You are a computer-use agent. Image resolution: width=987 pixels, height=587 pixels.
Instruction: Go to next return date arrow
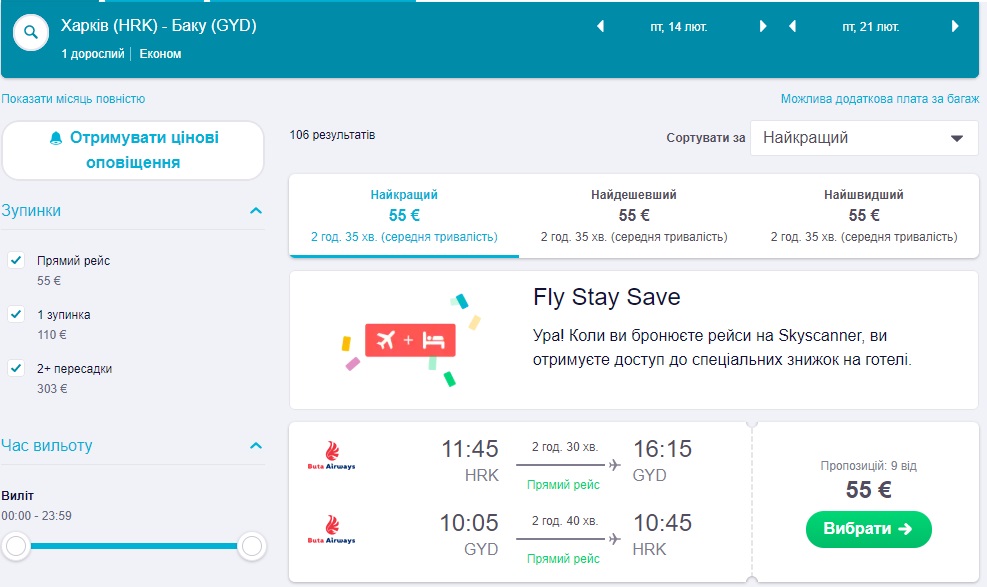tap(956, 27)
